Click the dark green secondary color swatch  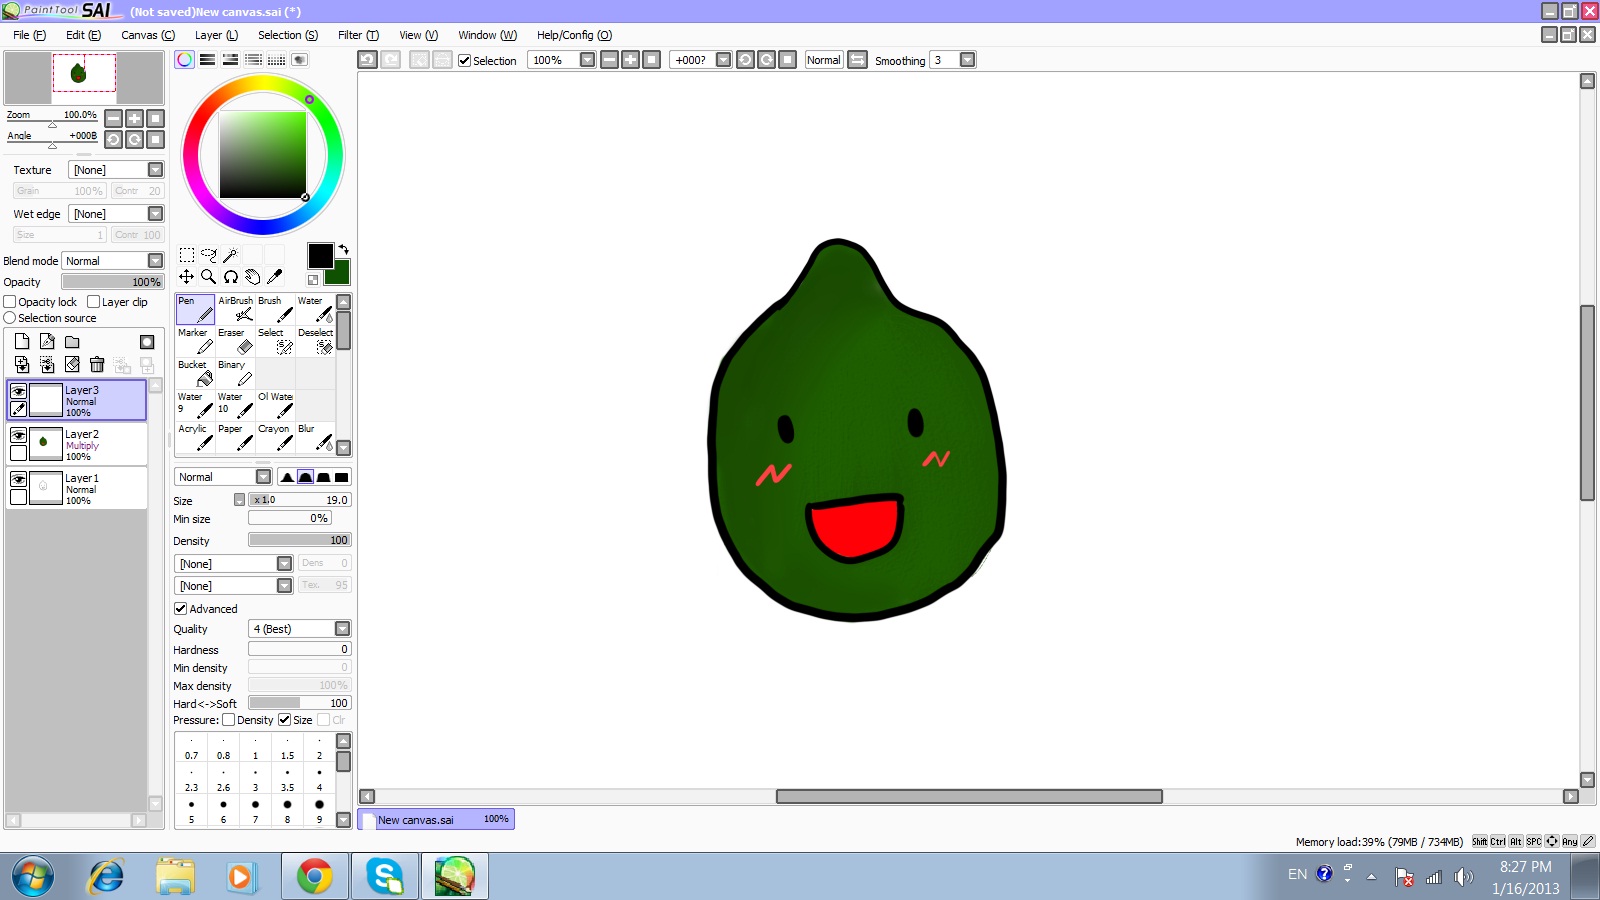[x=340, y=275]
